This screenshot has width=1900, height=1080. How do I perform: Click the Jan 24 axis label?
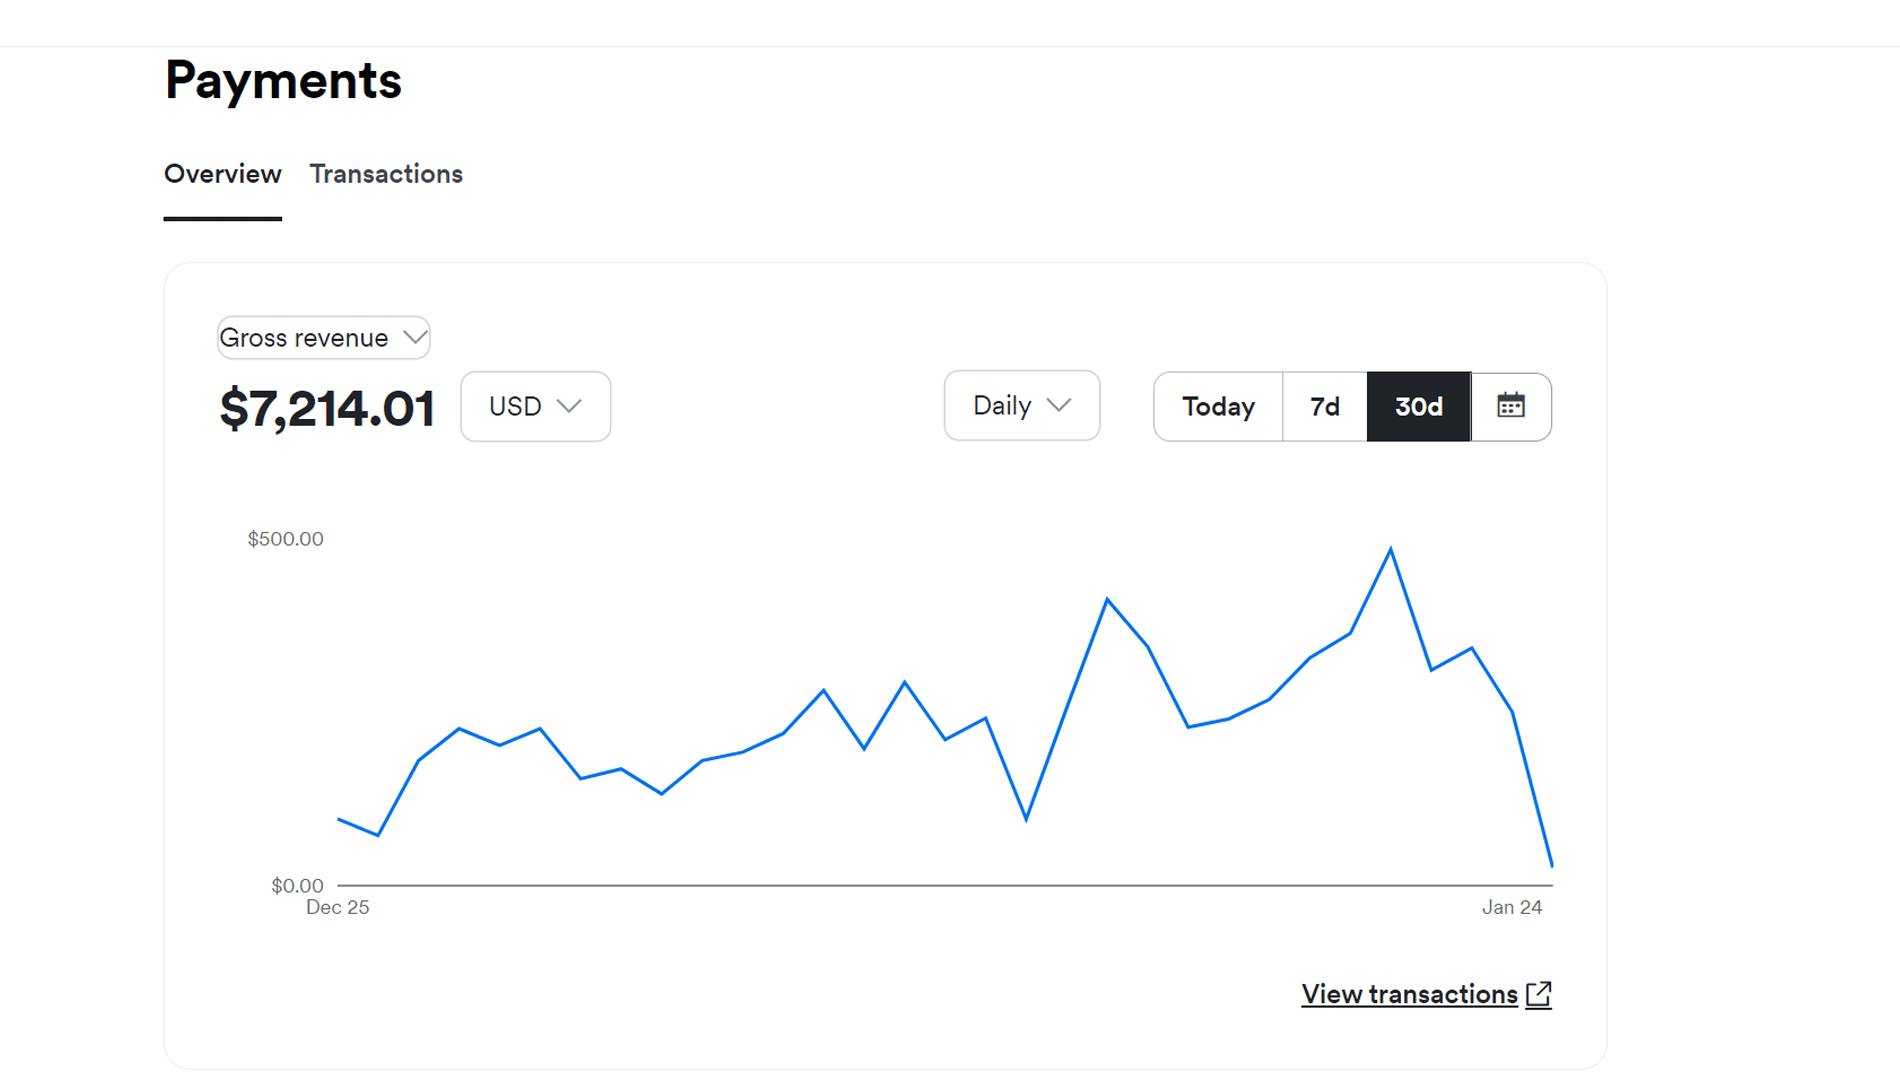point(1511,907)
